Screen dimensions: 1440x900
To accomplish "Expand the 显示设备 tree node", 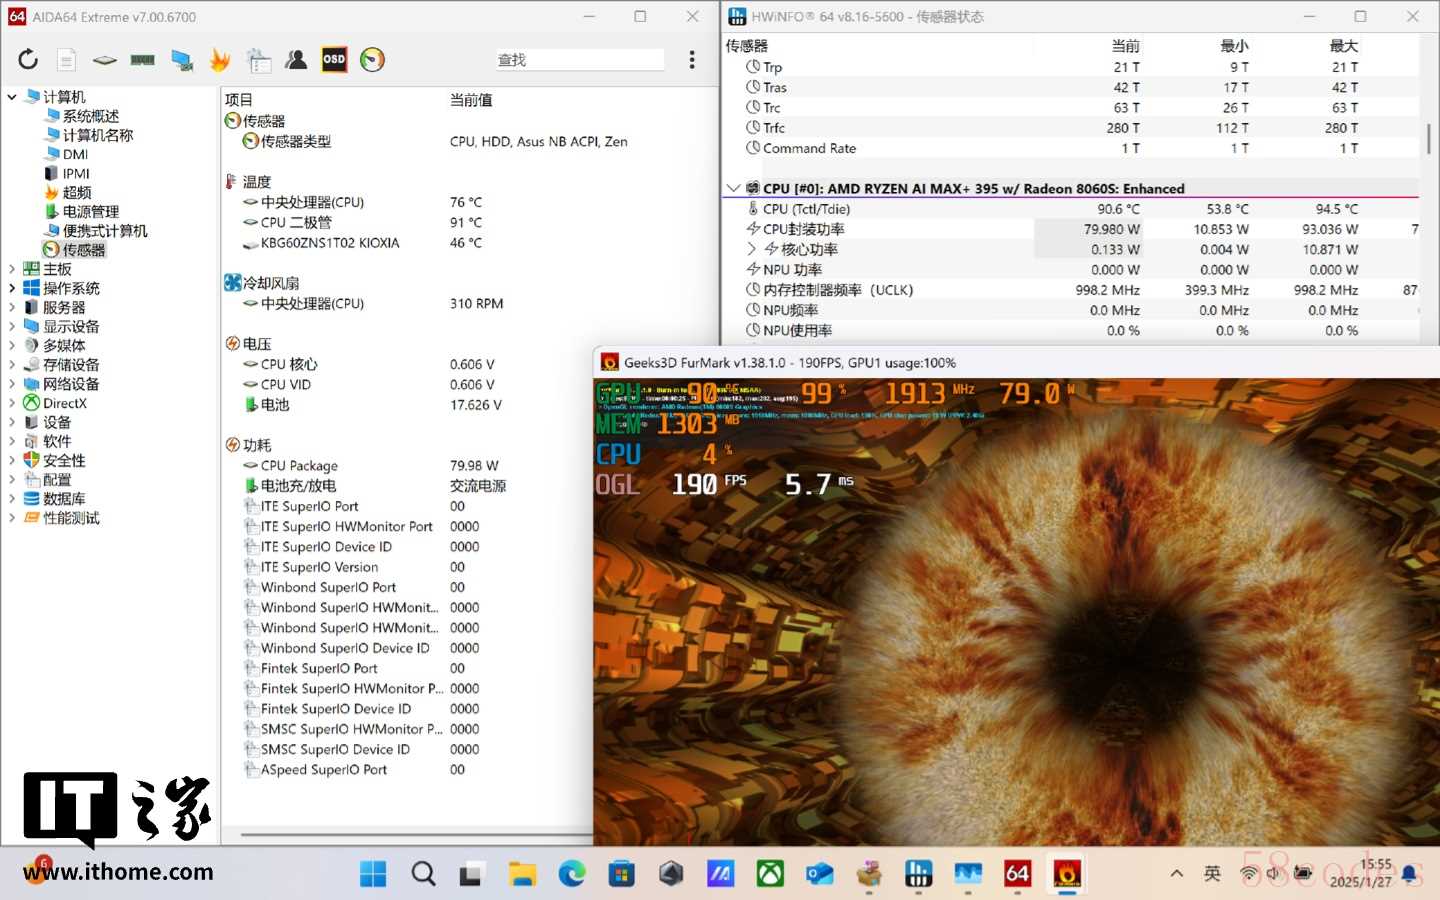I will pyautogui.click(x=12, y=327).
